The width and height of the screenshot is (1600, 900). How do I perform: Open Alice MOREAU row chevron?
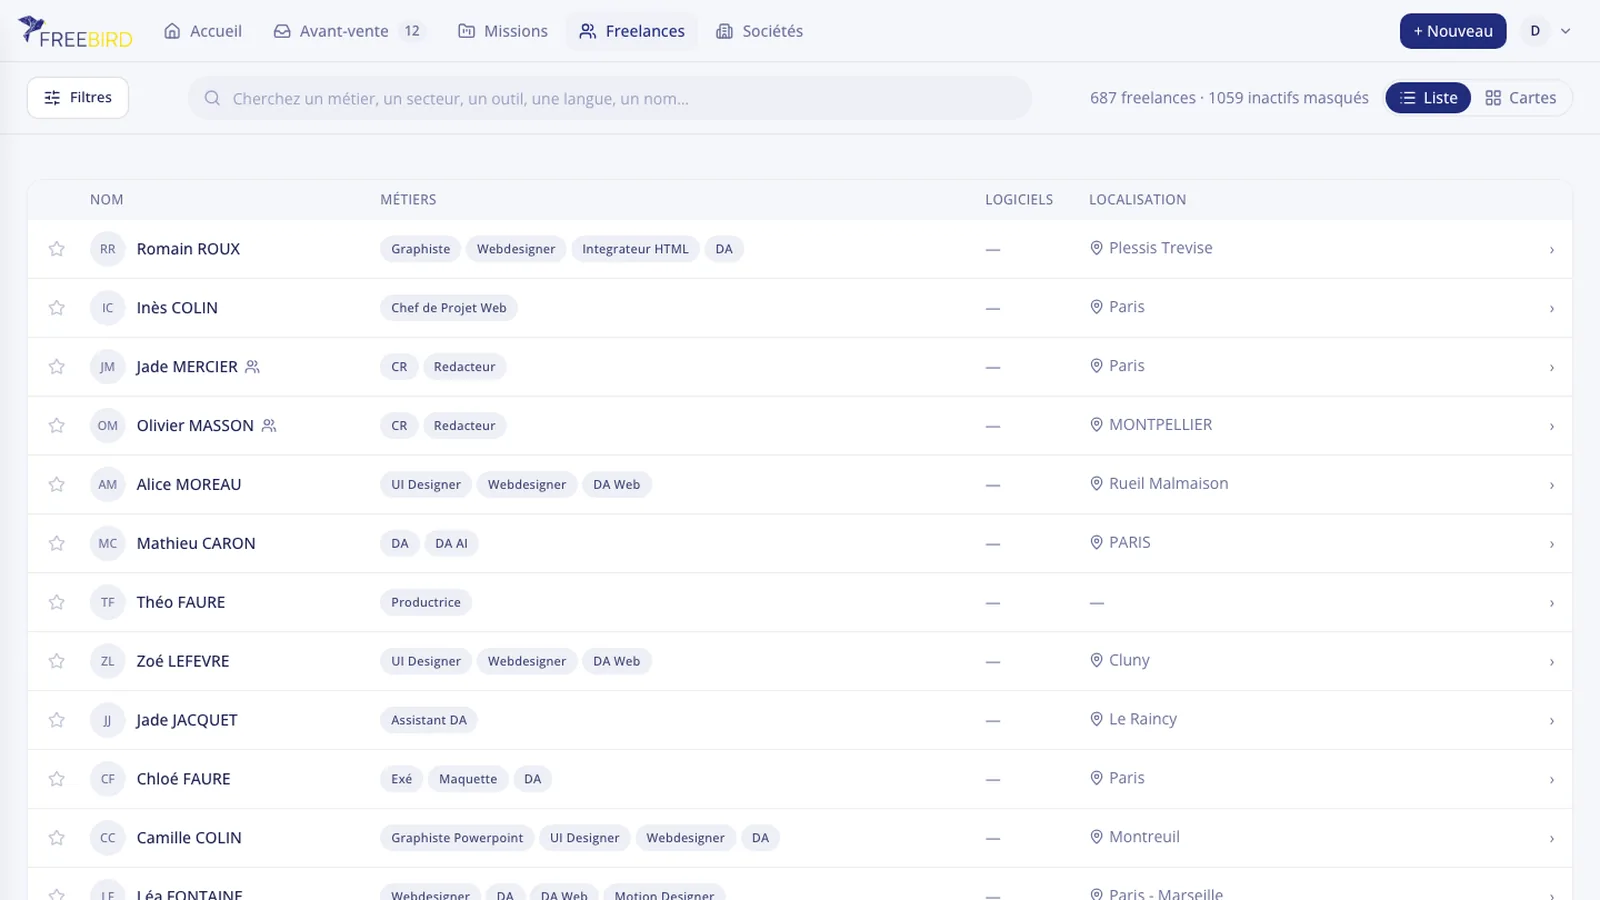1551,486
